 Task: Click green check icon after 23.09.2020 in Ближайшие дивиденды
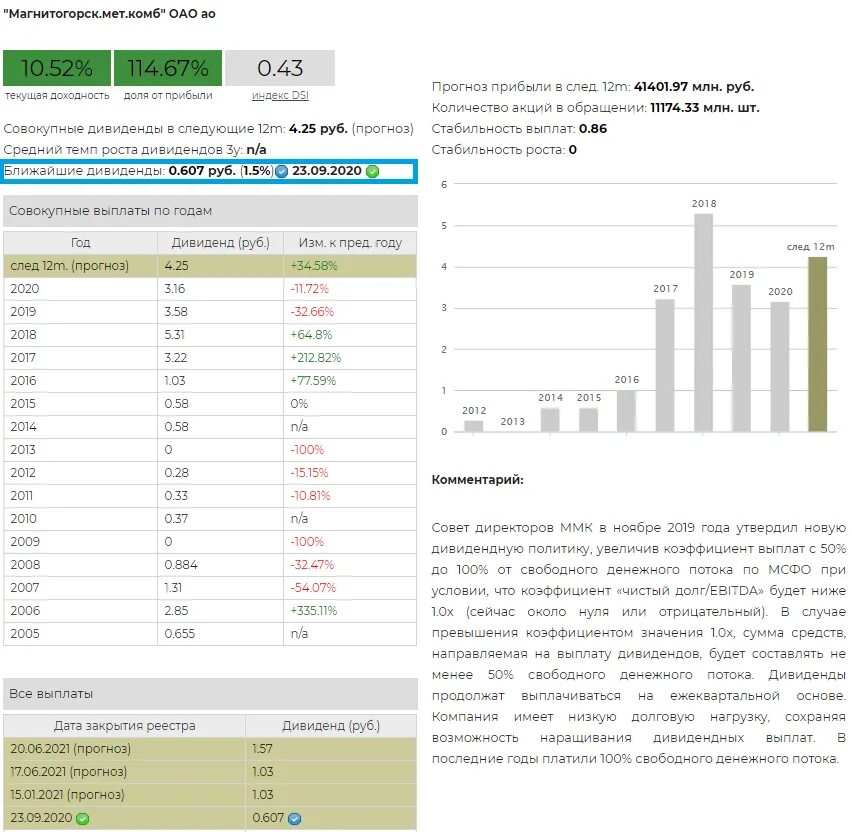(x=372, y=171)
